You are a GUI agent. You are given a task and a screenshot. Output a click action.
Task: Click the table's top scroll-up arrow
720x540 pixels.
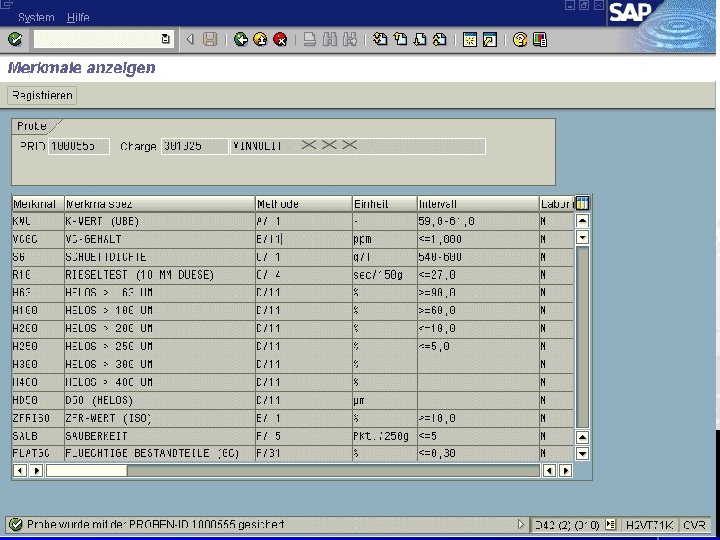[x=582, y=221]
